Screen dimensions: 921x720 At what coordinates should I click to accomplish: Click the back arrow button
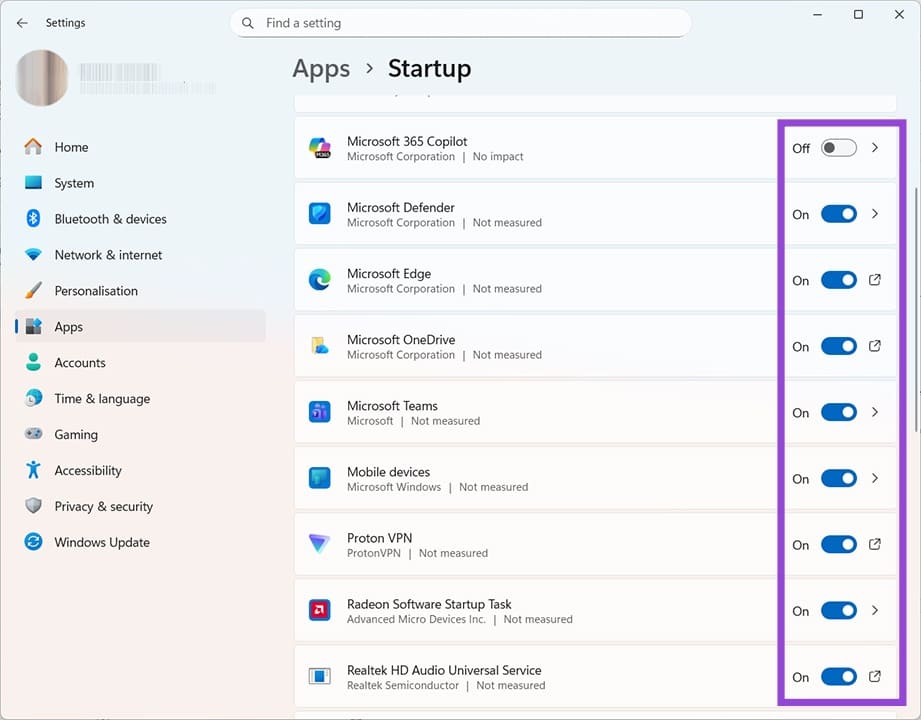coord(22,22)
